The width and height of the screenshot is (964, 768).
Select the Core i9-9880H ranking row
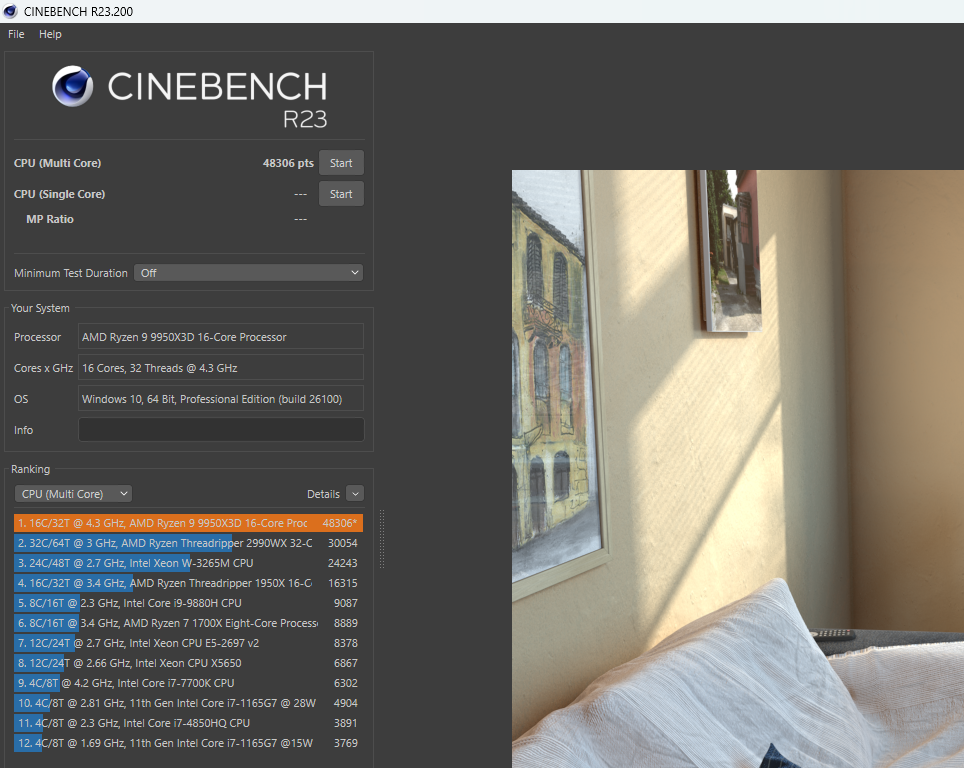click(188, 603)
